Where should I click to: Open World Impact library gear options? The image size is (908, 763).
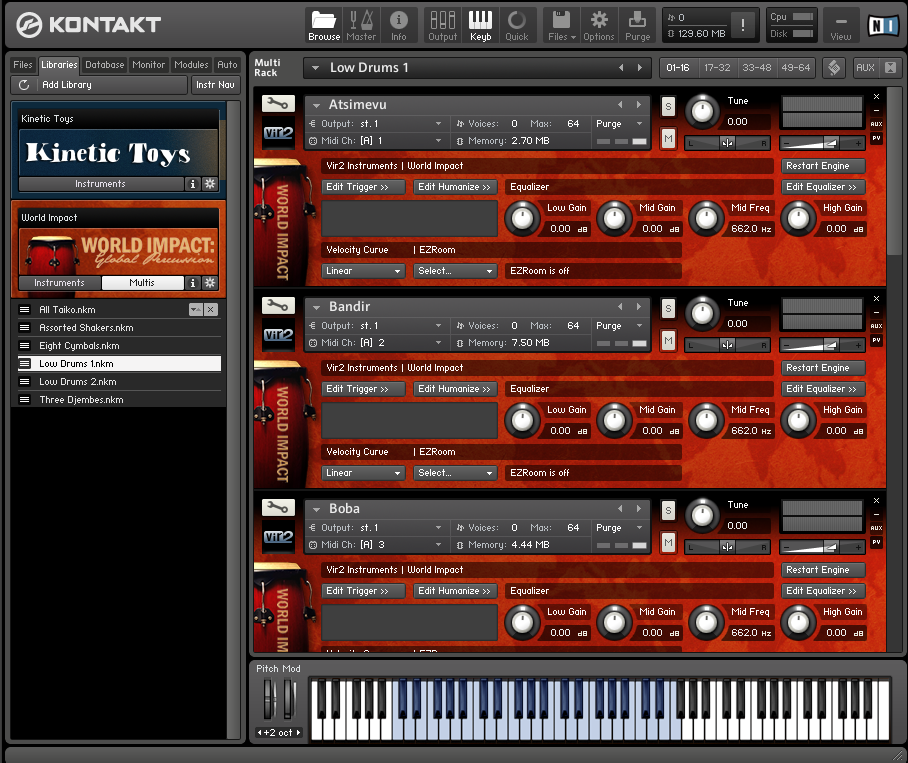coord(210,283)
